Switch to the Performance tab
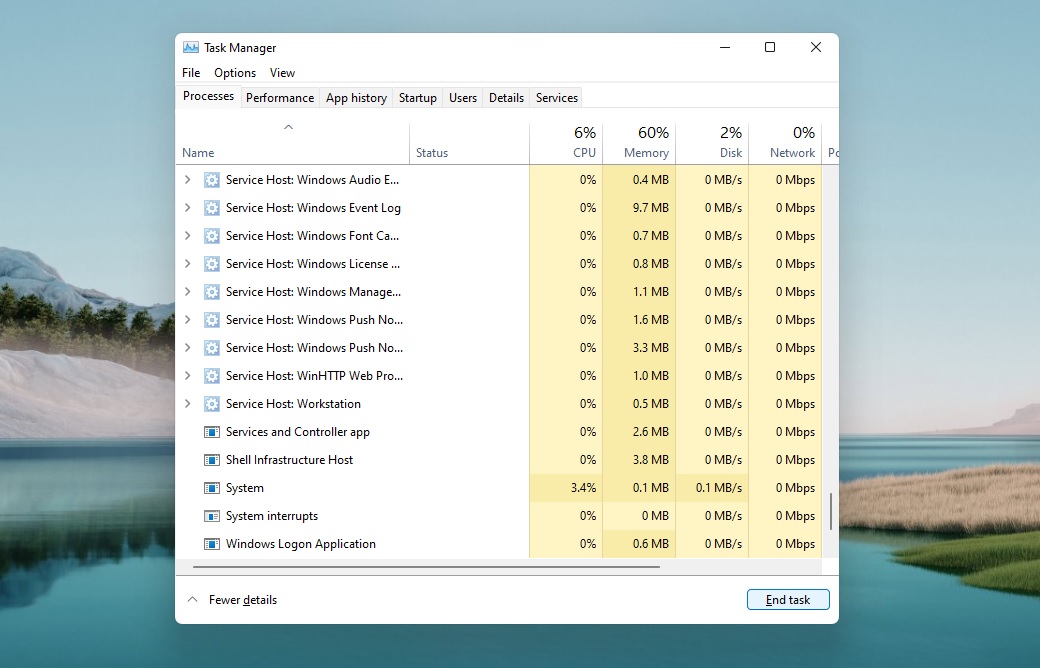The image size is (1040, 668). click(x=280, y=98)
